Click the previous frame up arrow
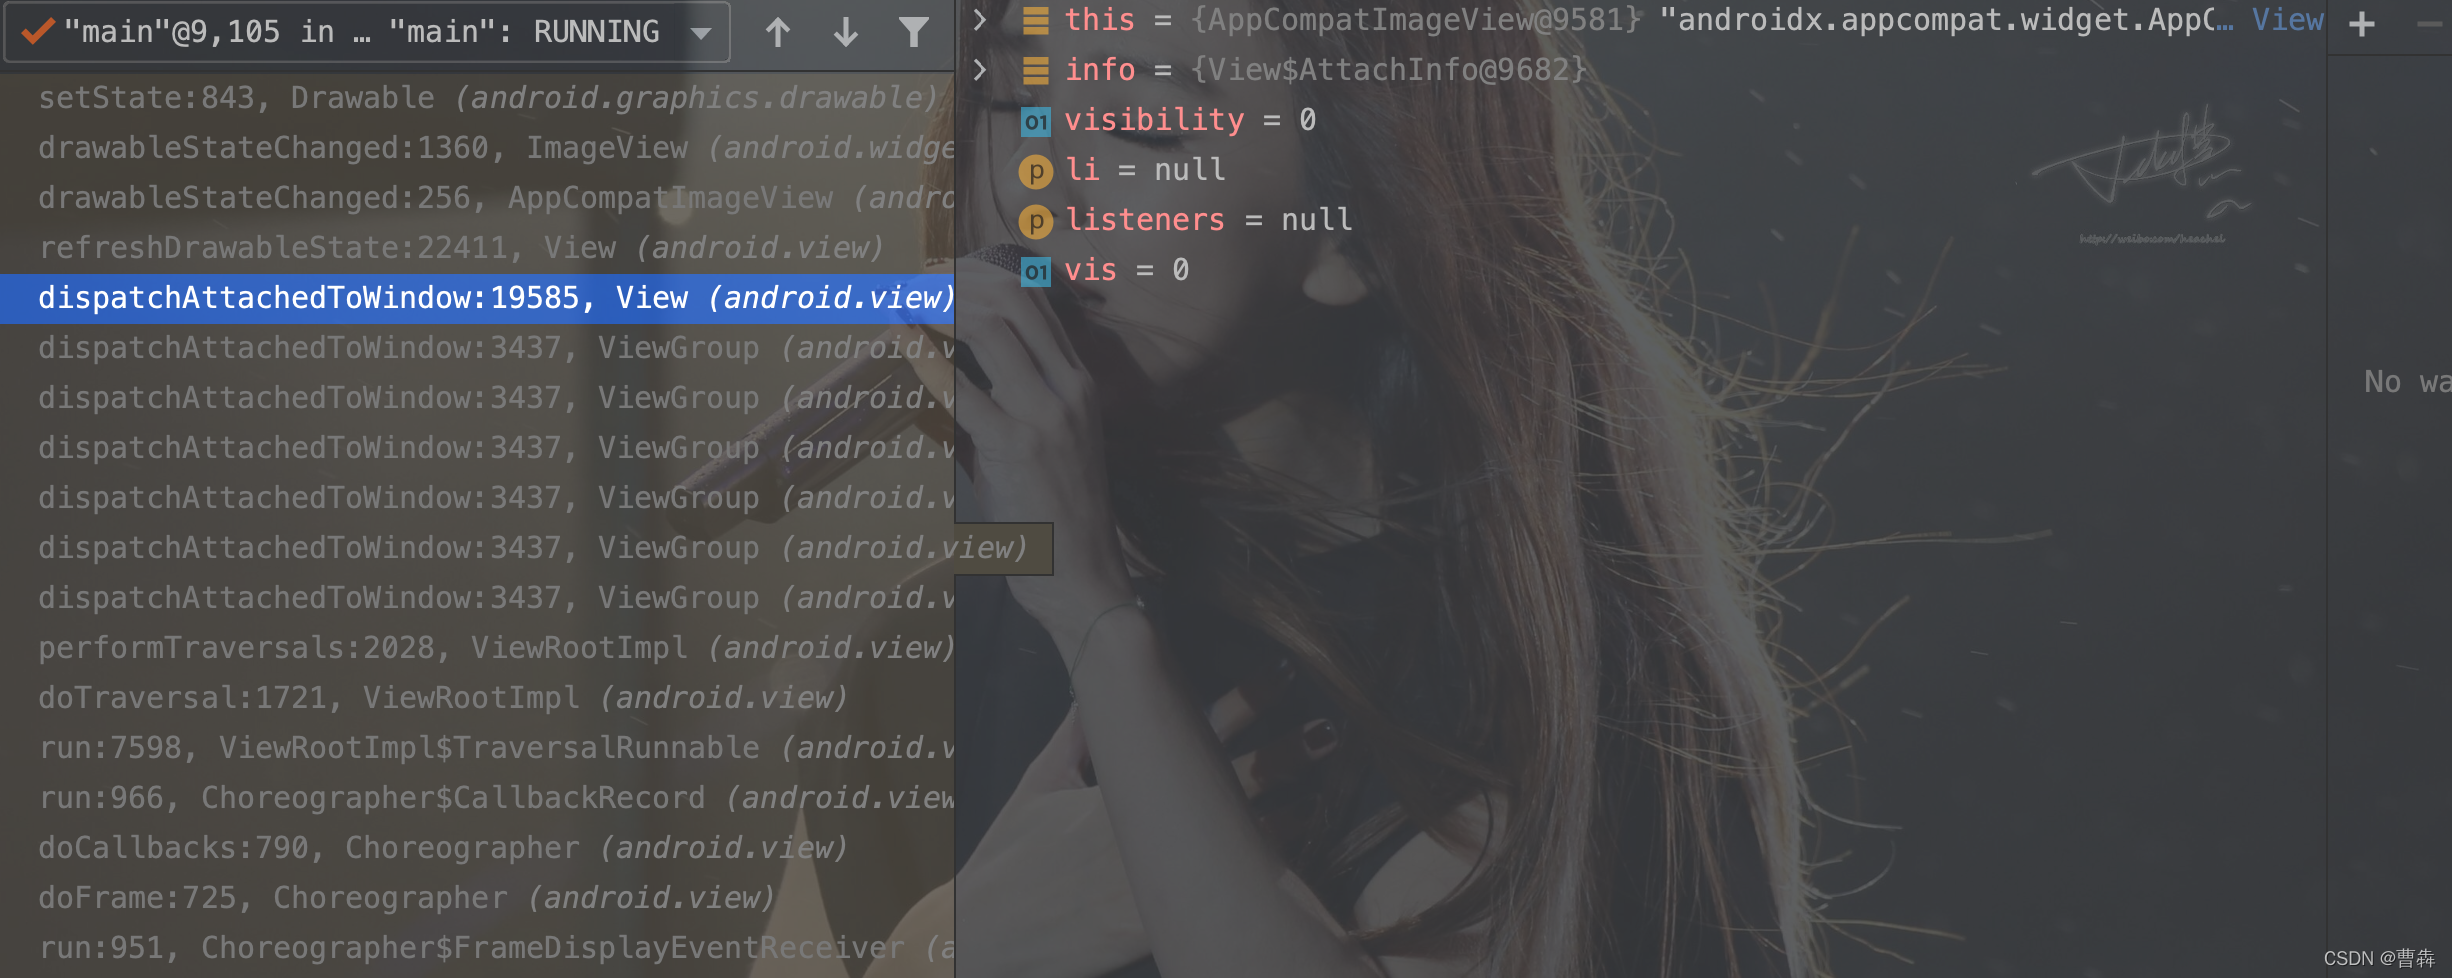This screenshot has width=2452, height=978. click(778, 33)
